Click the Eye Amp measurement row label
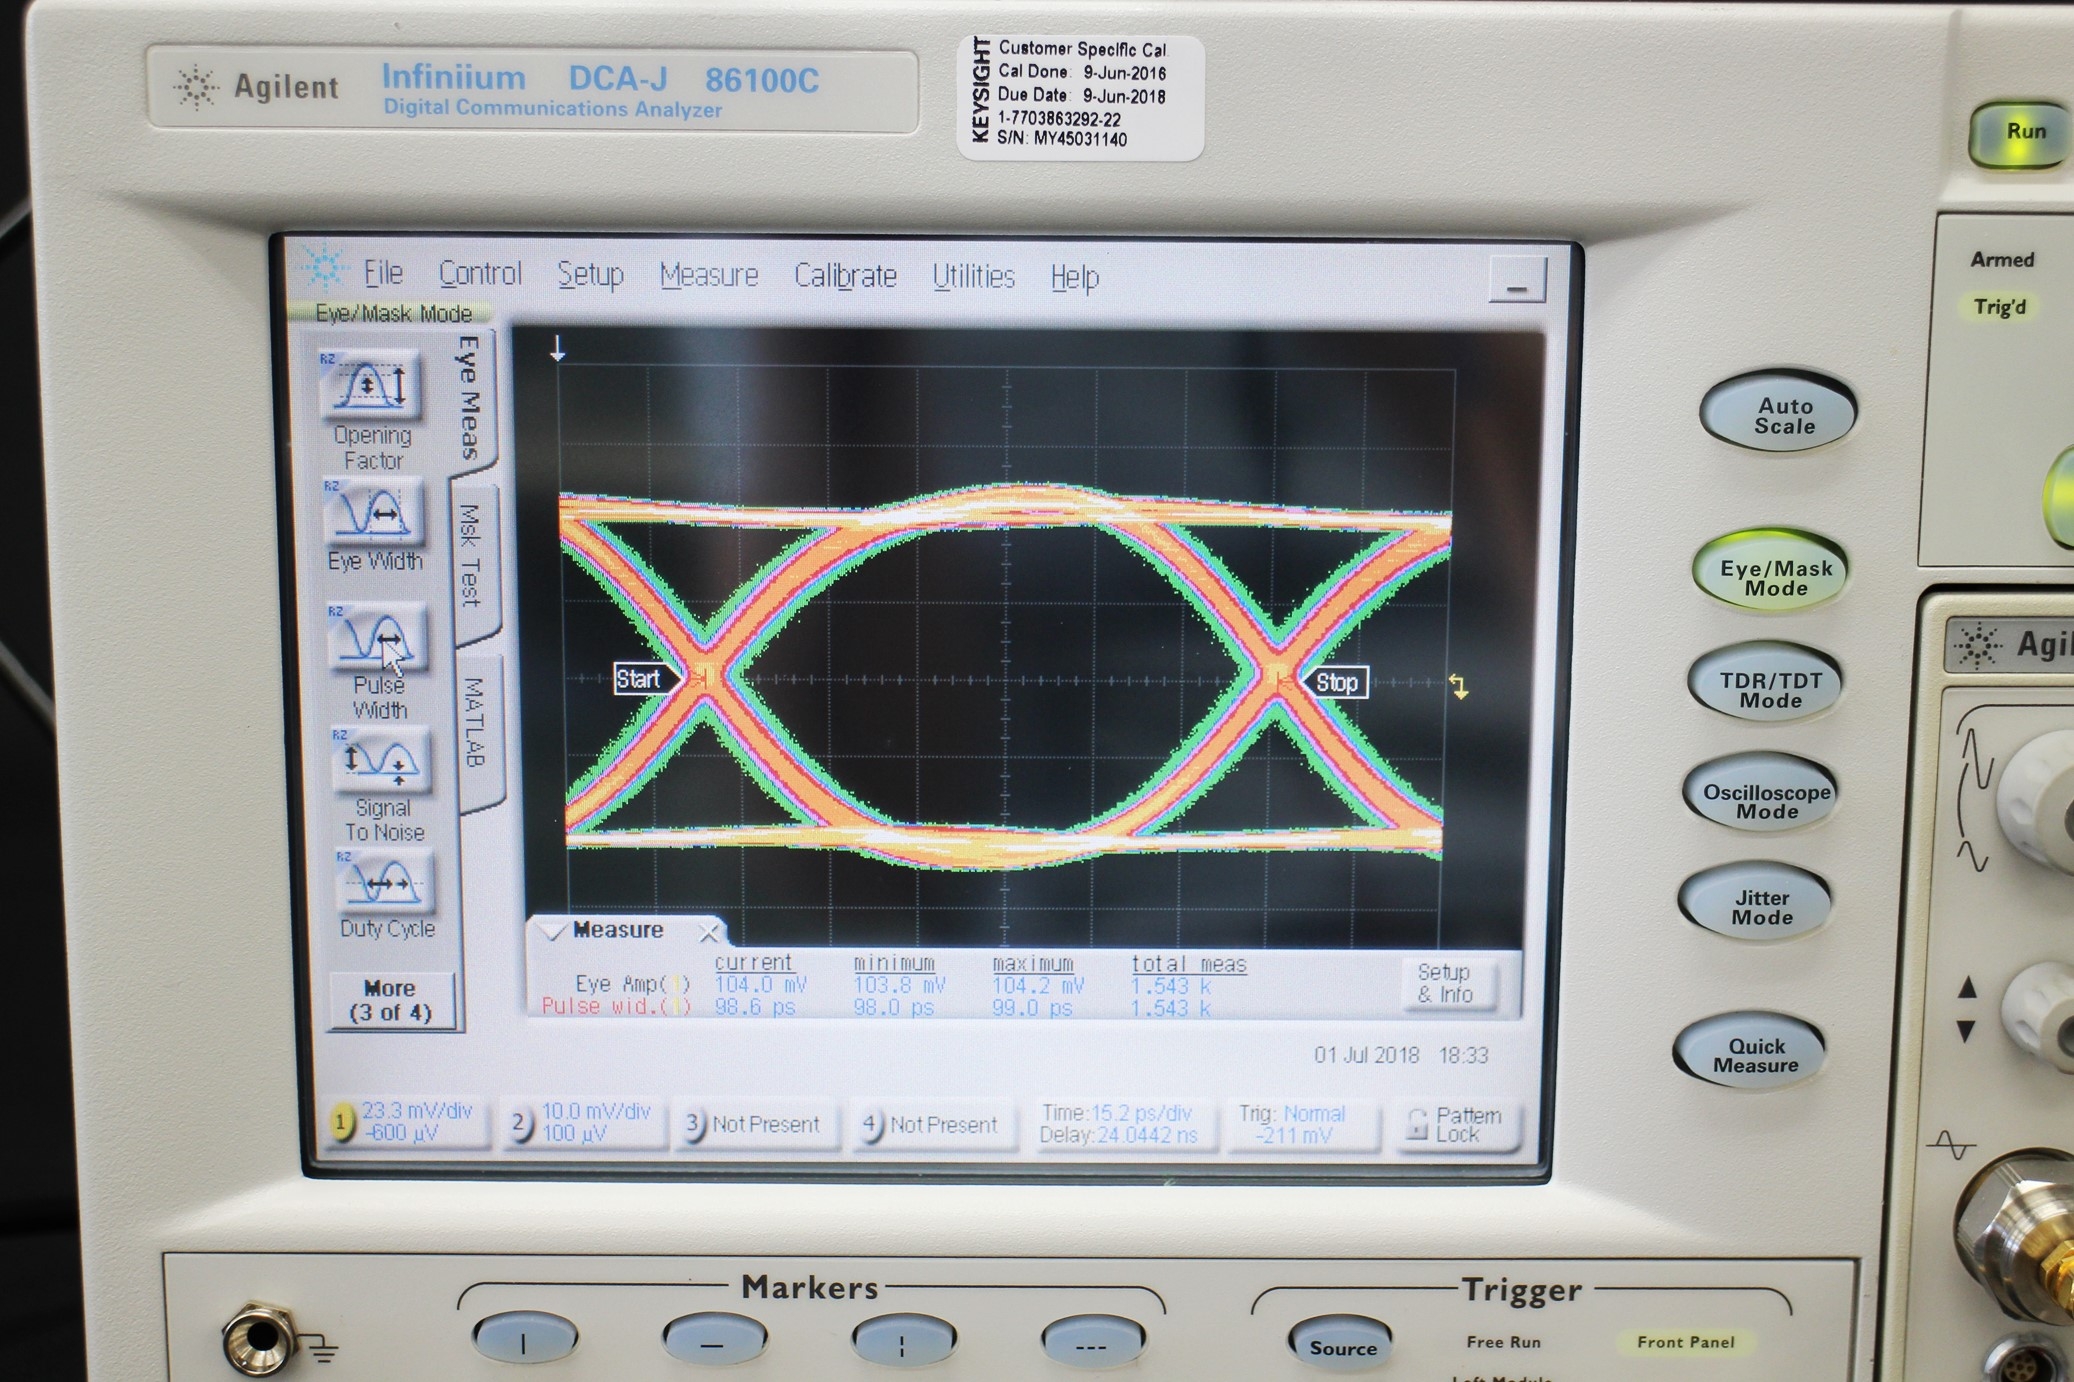 (632, 984)
